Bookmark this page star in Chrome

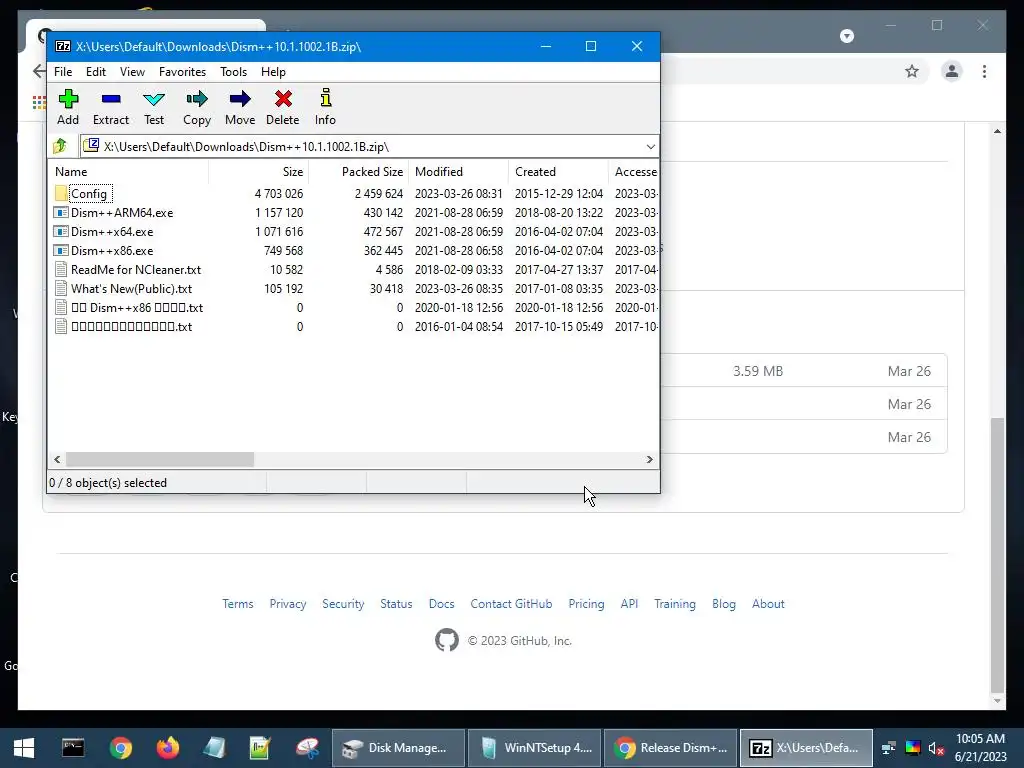[912, 71]
